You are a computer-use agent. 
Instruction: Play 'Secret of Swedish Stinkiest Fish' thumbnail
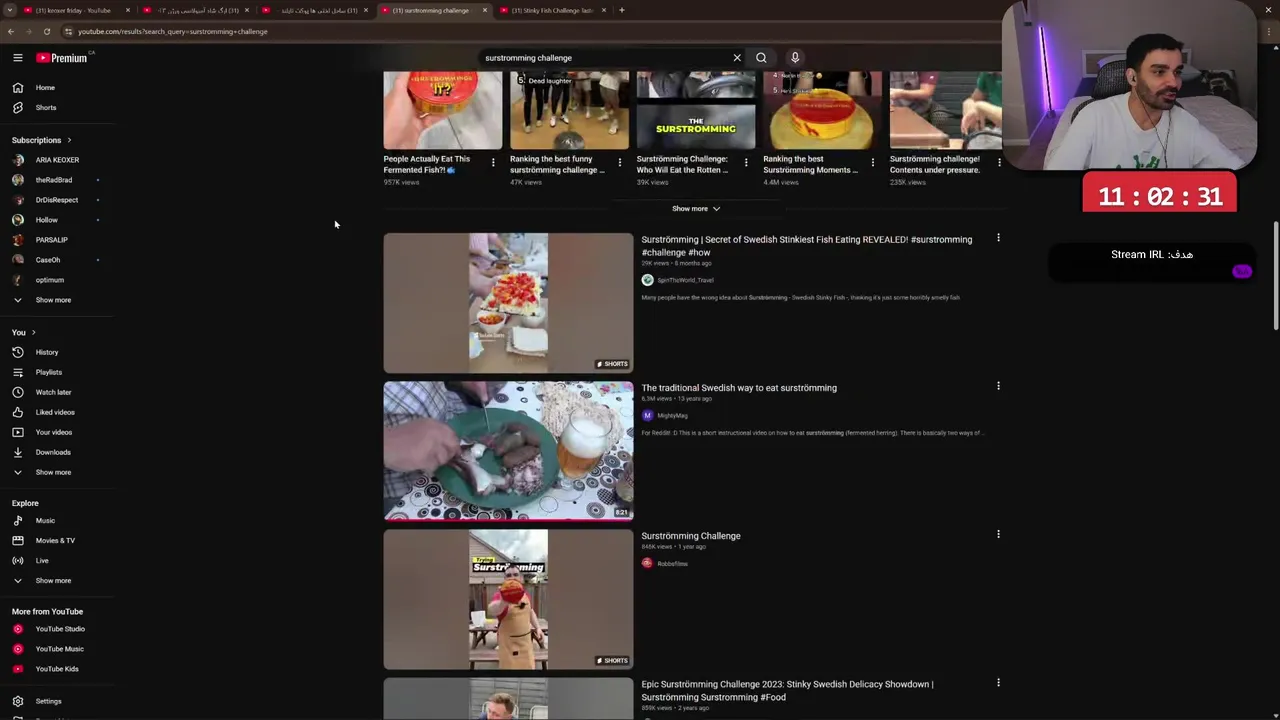coord(508,303)
